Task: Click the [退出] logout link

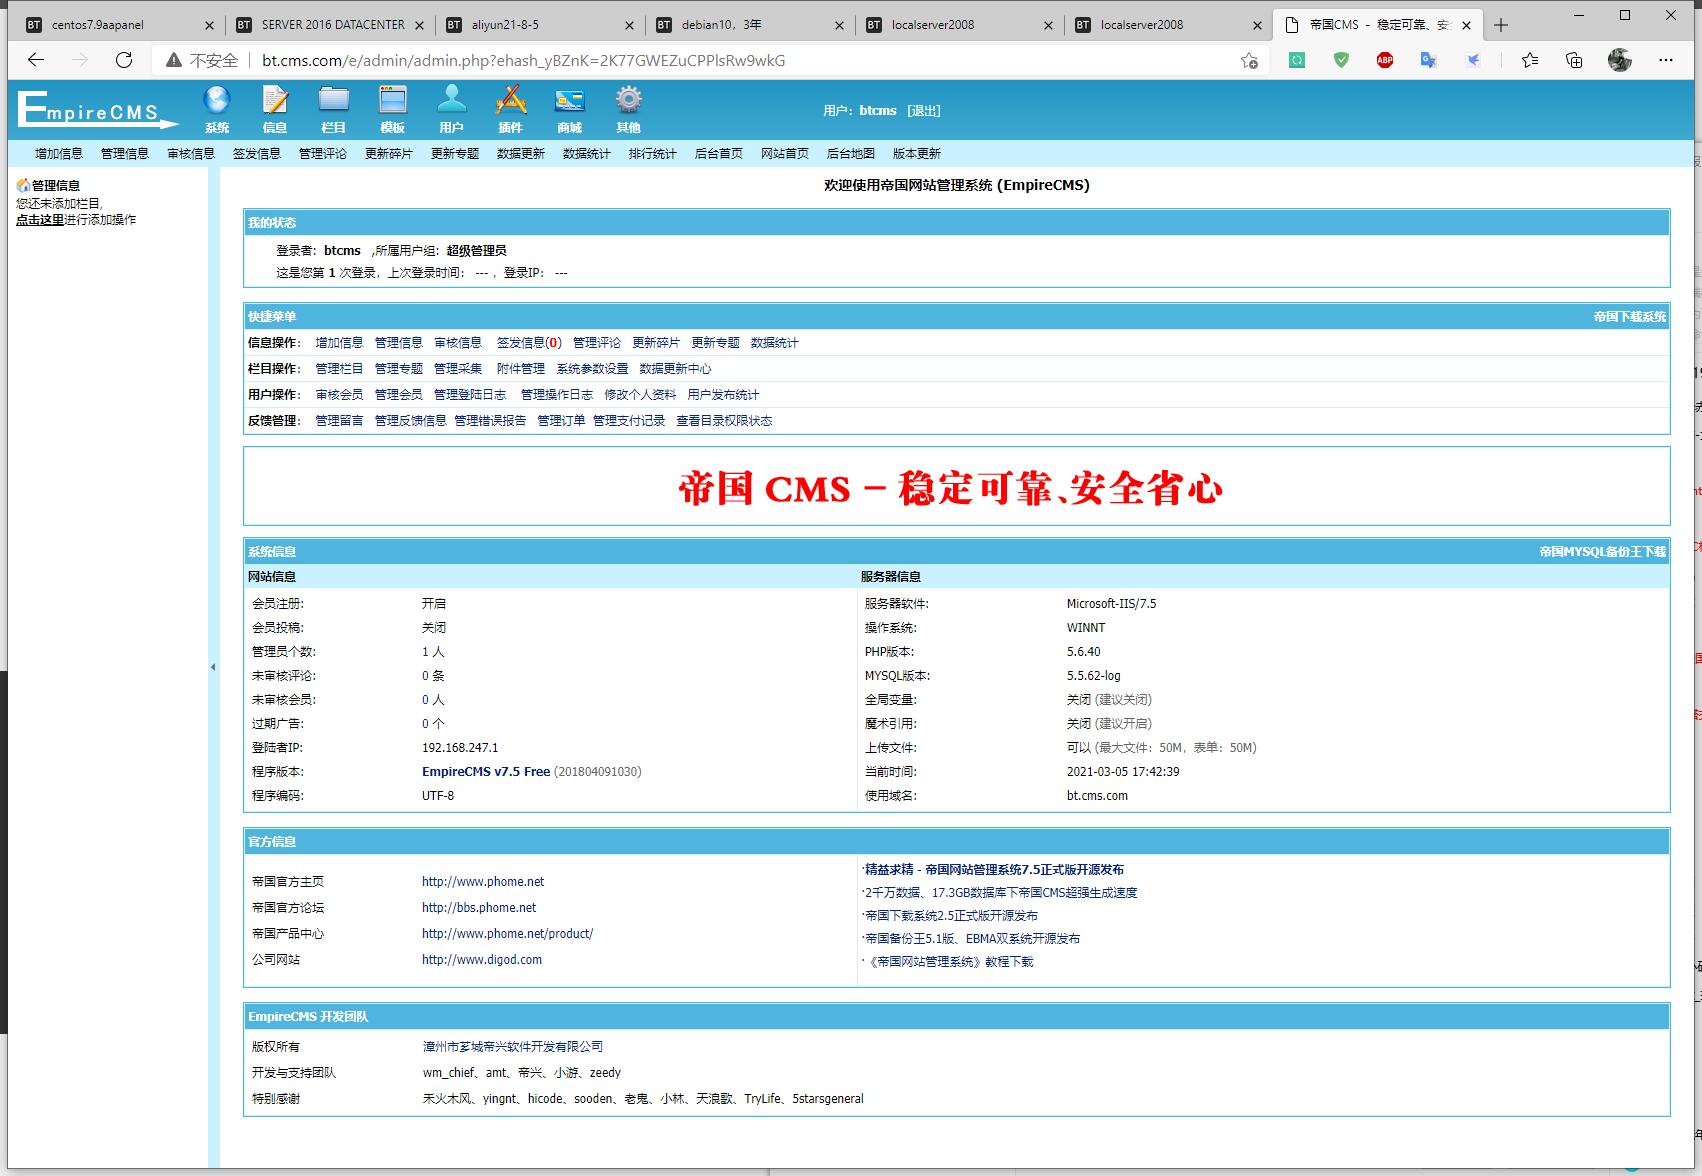Action: click(924, 111)
